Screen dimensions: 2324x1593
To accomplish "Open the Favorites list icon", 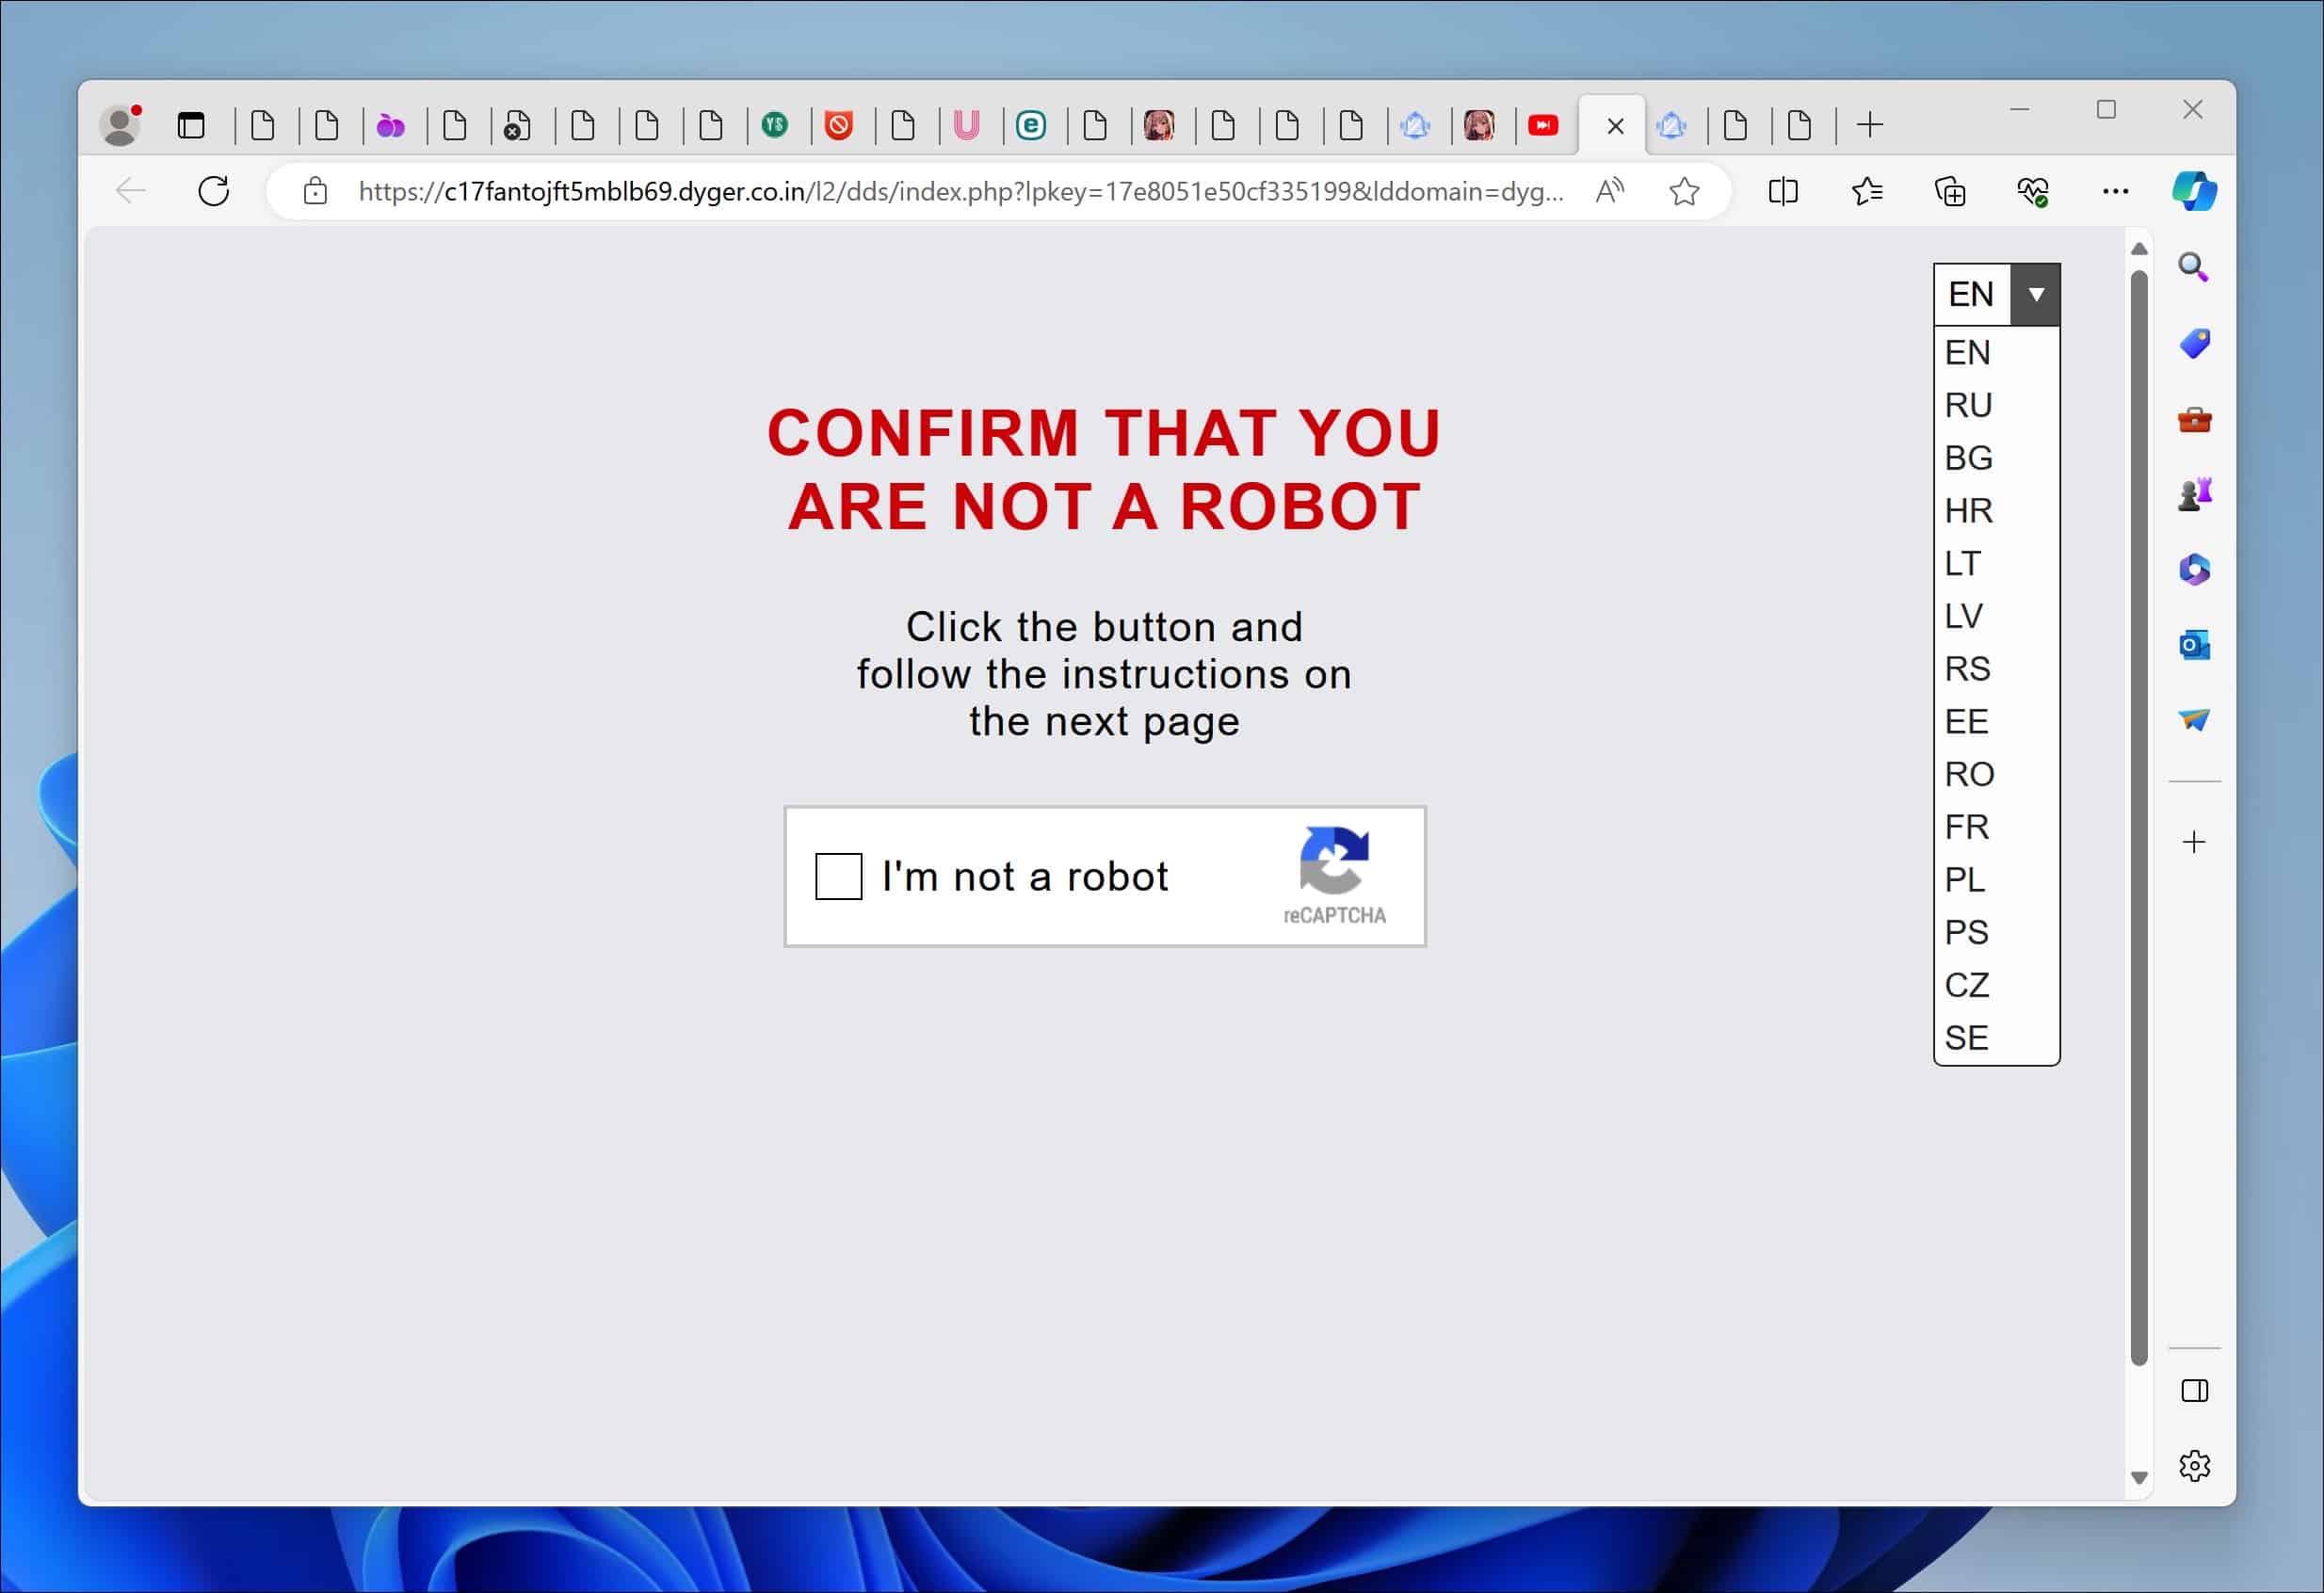I will click(x=1866, y=191).
